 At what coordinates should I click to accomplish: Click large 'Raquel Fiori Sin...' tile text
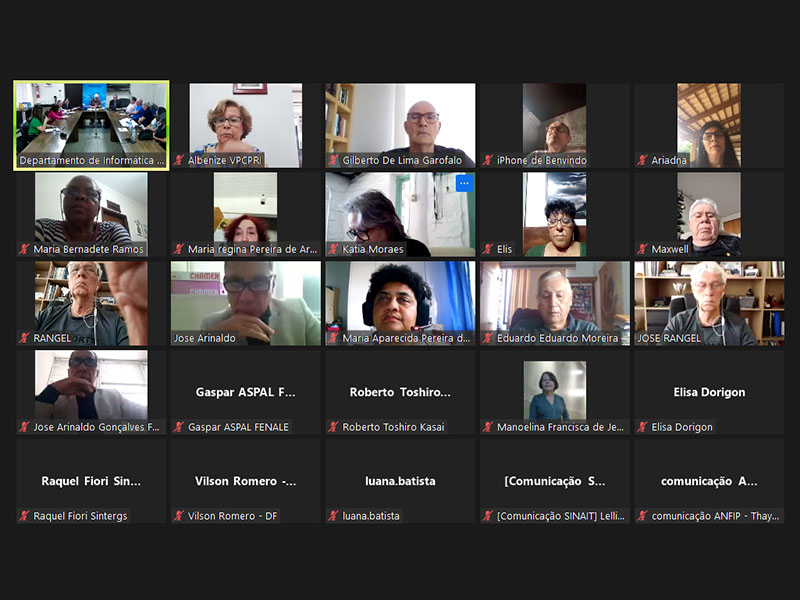91,481
